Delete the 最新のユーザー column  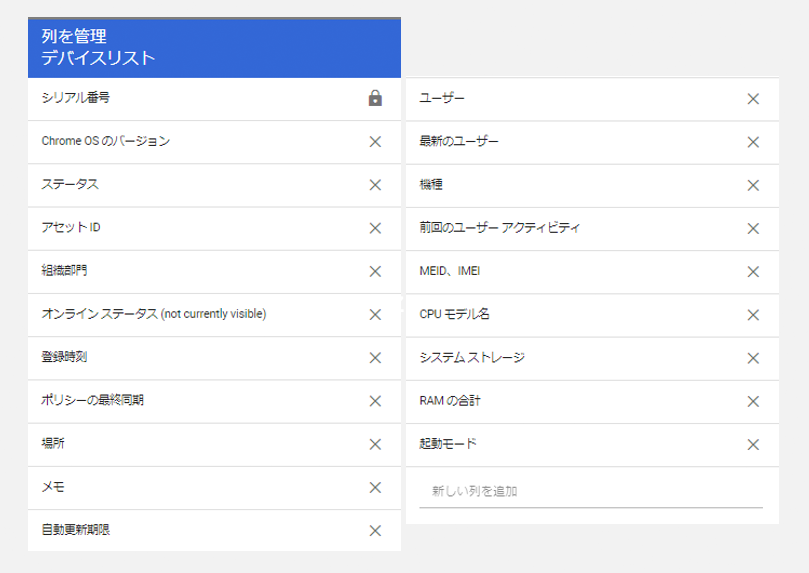[x=753, y=142]
